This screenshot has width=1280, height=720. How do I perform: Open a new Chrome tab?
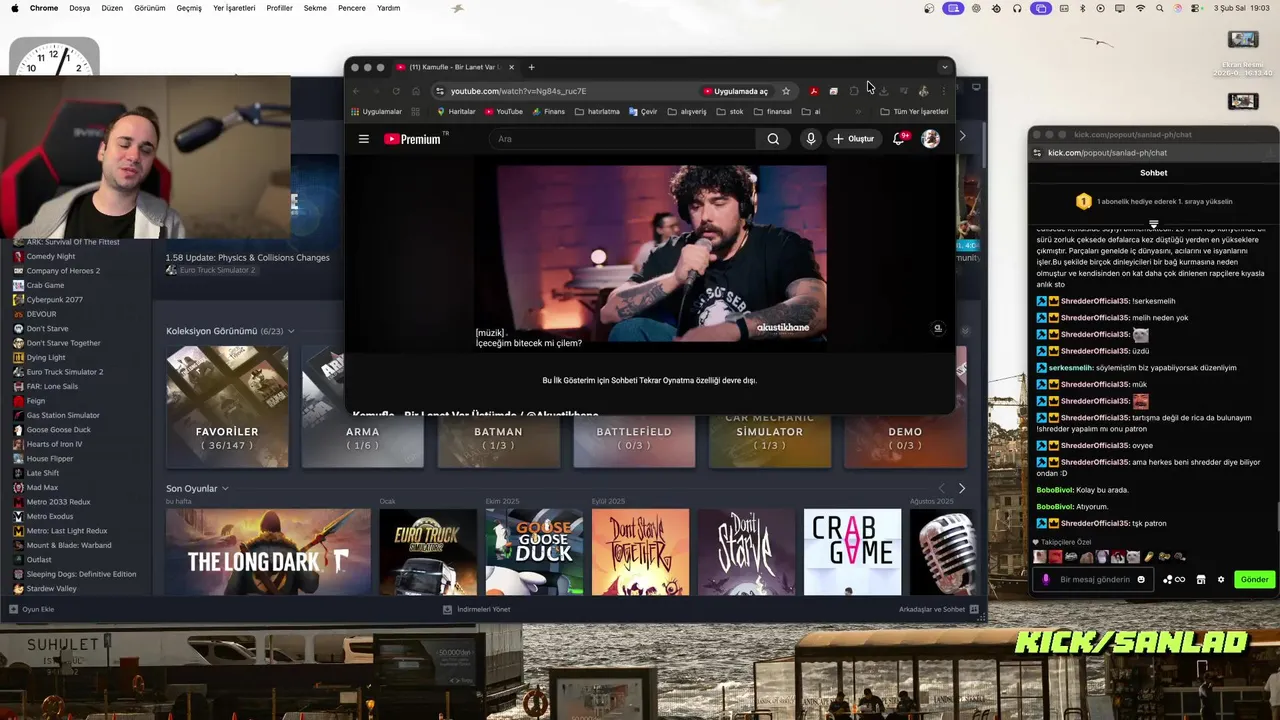tap(531, 67)
